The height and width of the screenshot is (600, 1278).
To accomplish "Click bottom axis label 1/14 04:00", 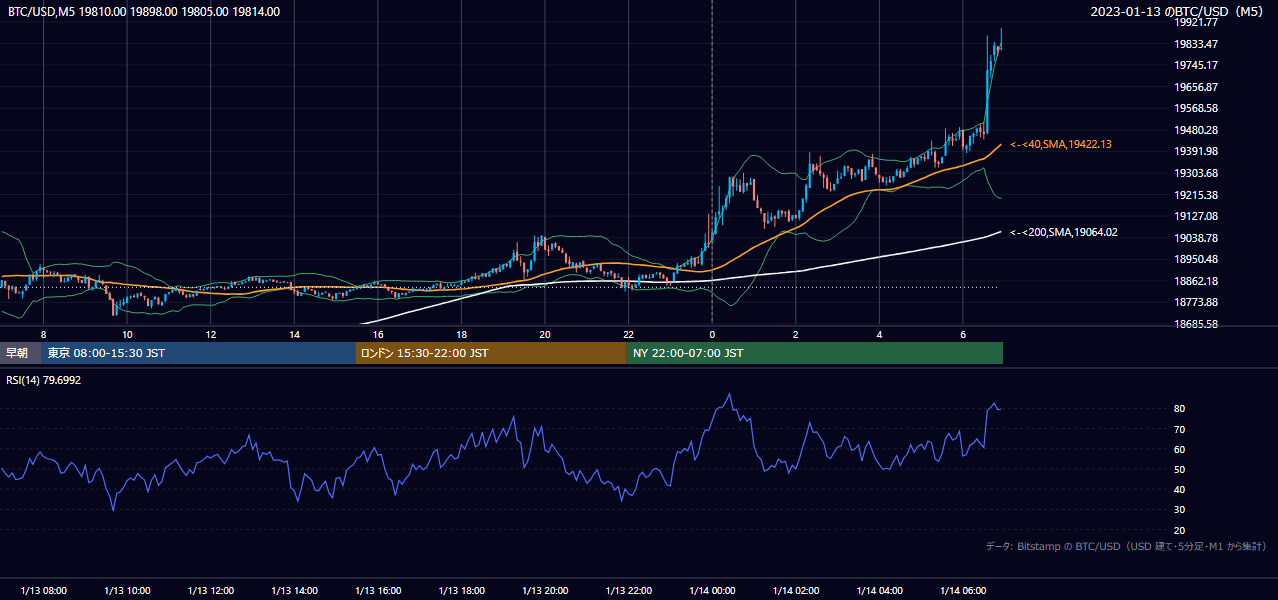I will coord(879,590).
